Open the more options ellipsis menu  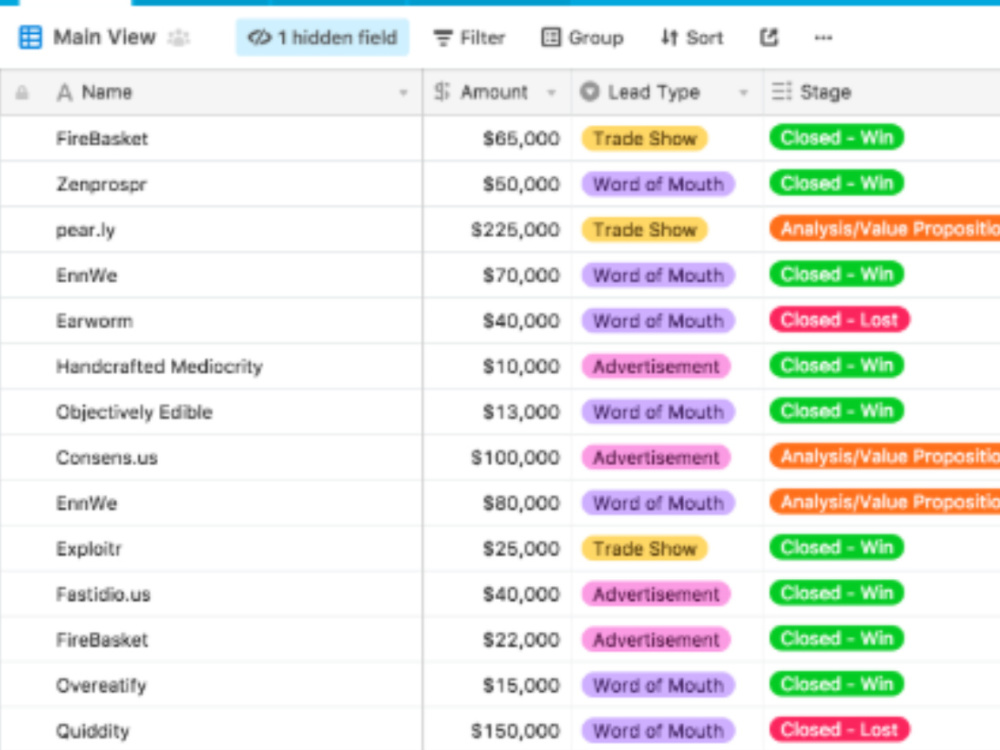pos(823,38)
